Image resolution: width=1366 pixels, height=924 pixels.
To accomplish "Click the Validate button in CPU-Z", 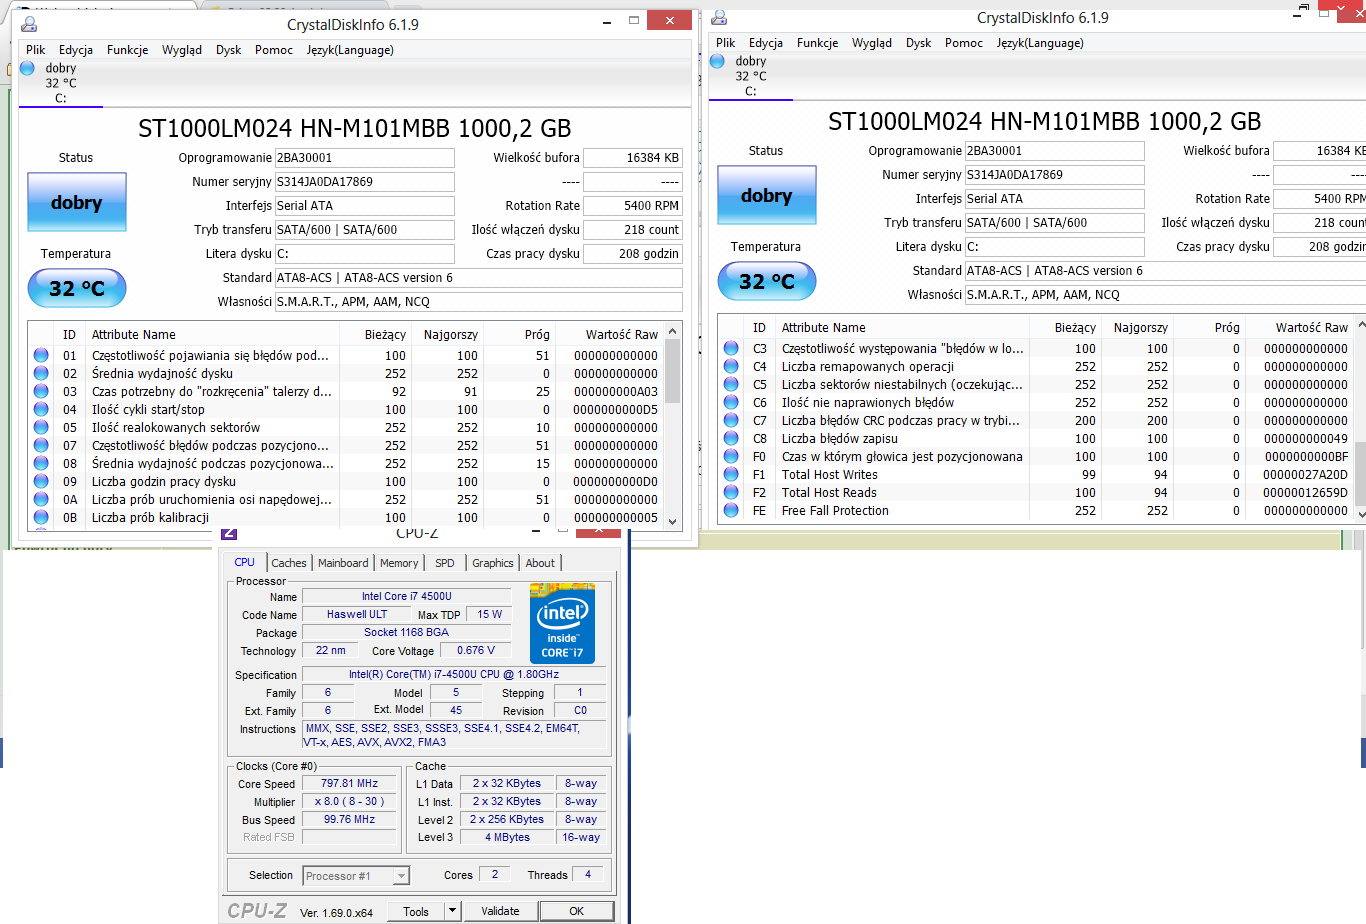I will (500, 911).
